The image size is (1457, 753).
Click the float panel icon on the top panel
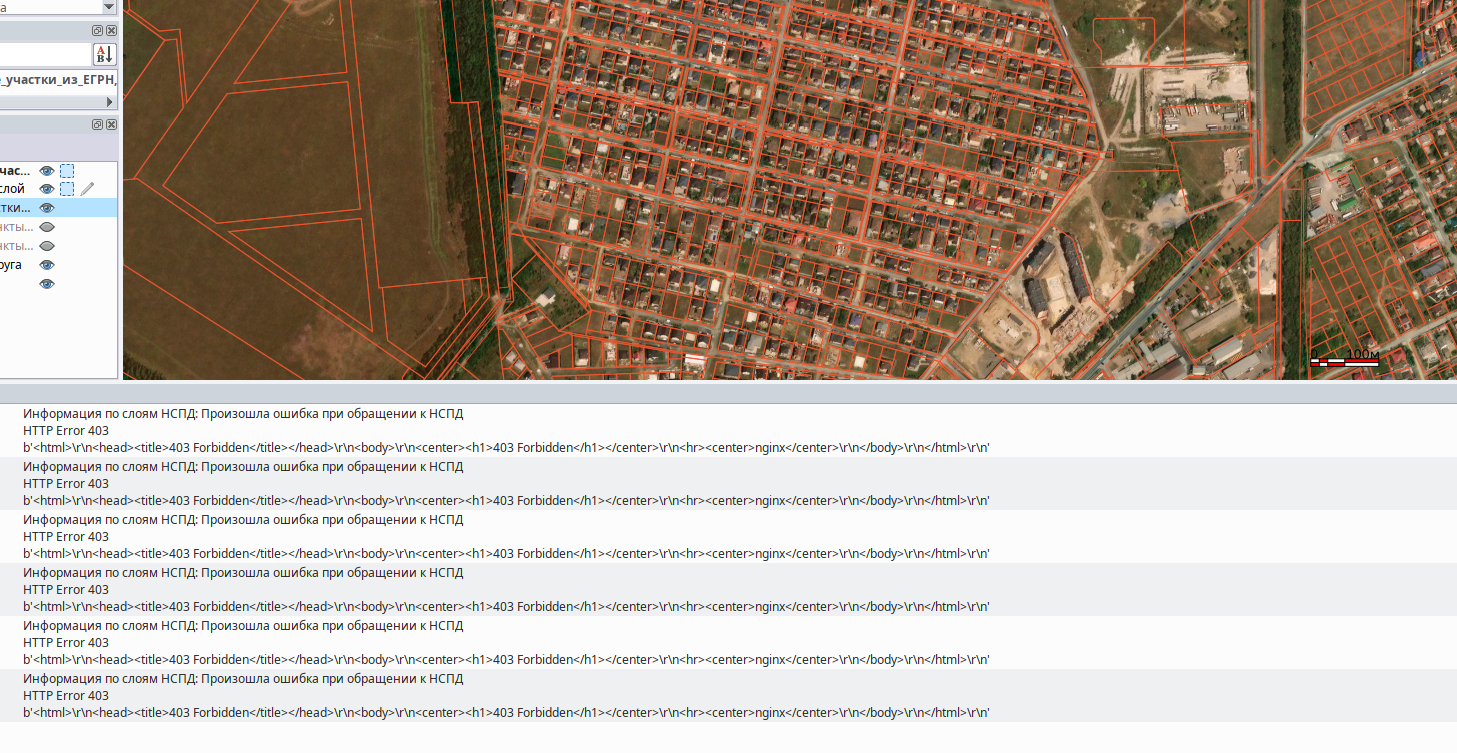[97, 30]
